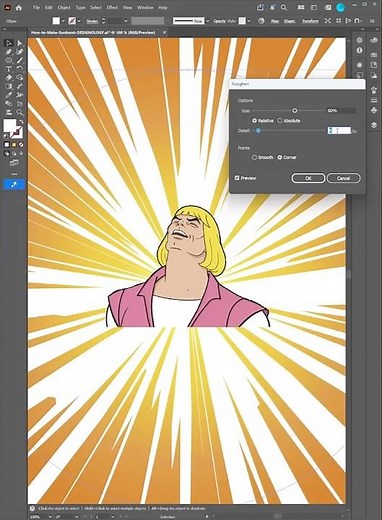
Task: Open the Arrange Documents icon
Action: coord(301,7)
